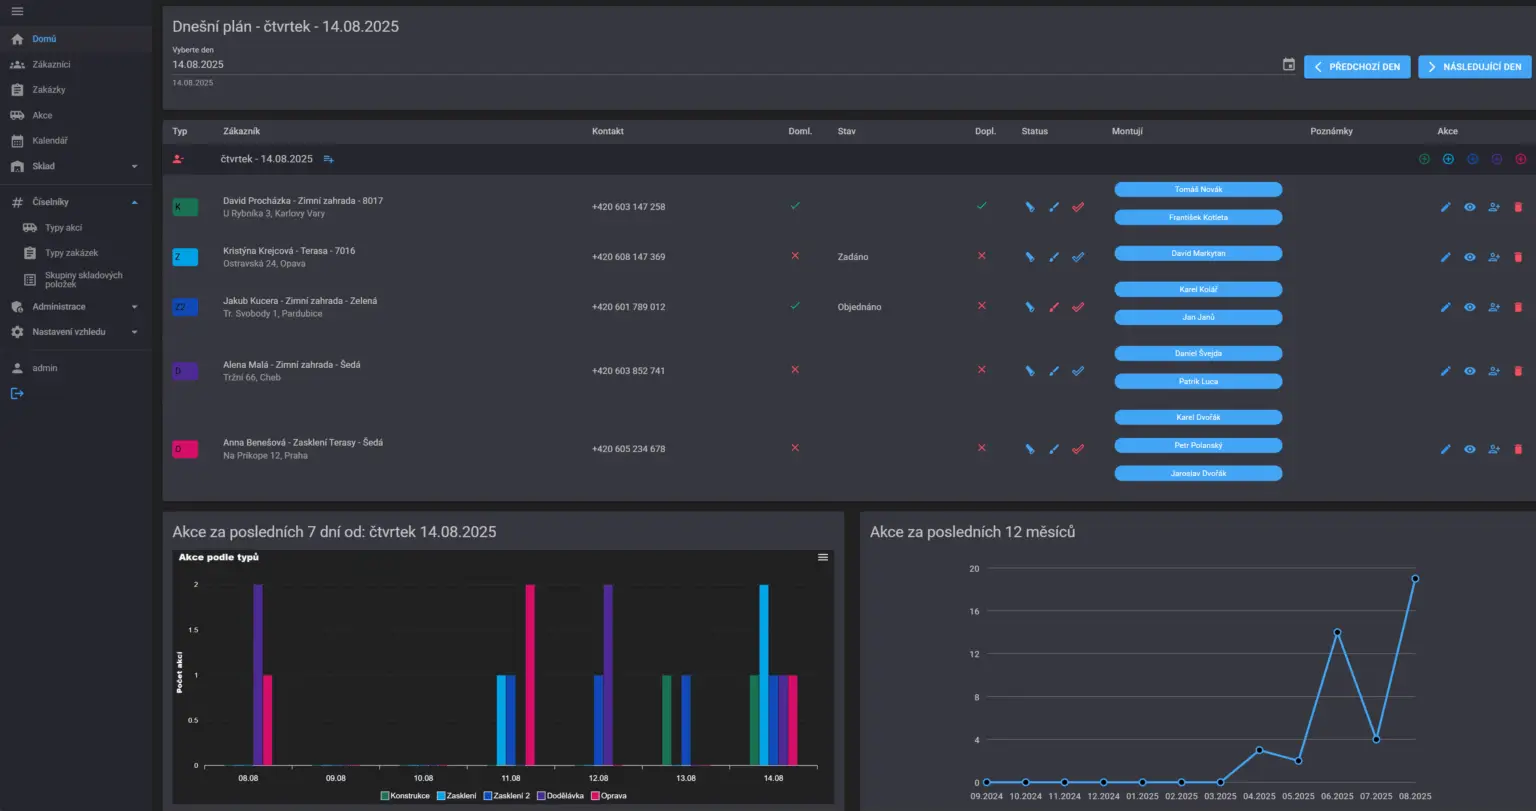This screenshot has height=811, width=1536.
Task: Open the calendar date picker icon
Action: click(1289, 65)
